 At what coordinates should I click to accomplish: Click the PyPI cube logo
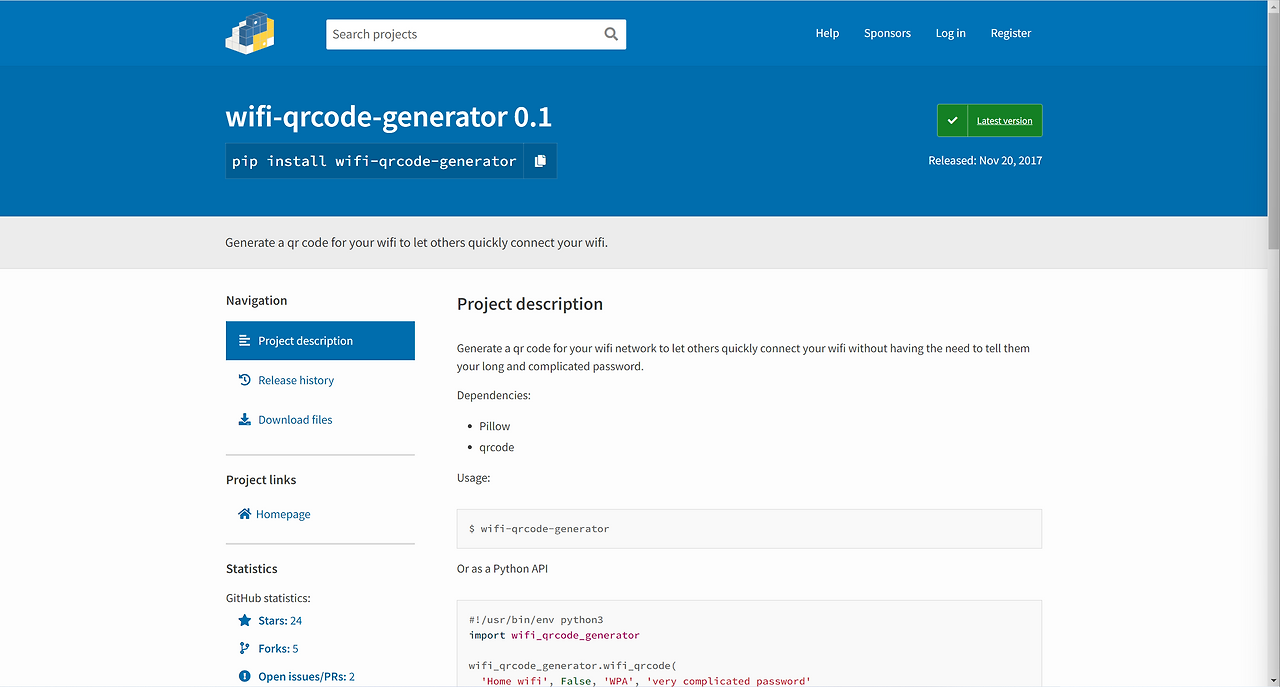click(250, 33)
